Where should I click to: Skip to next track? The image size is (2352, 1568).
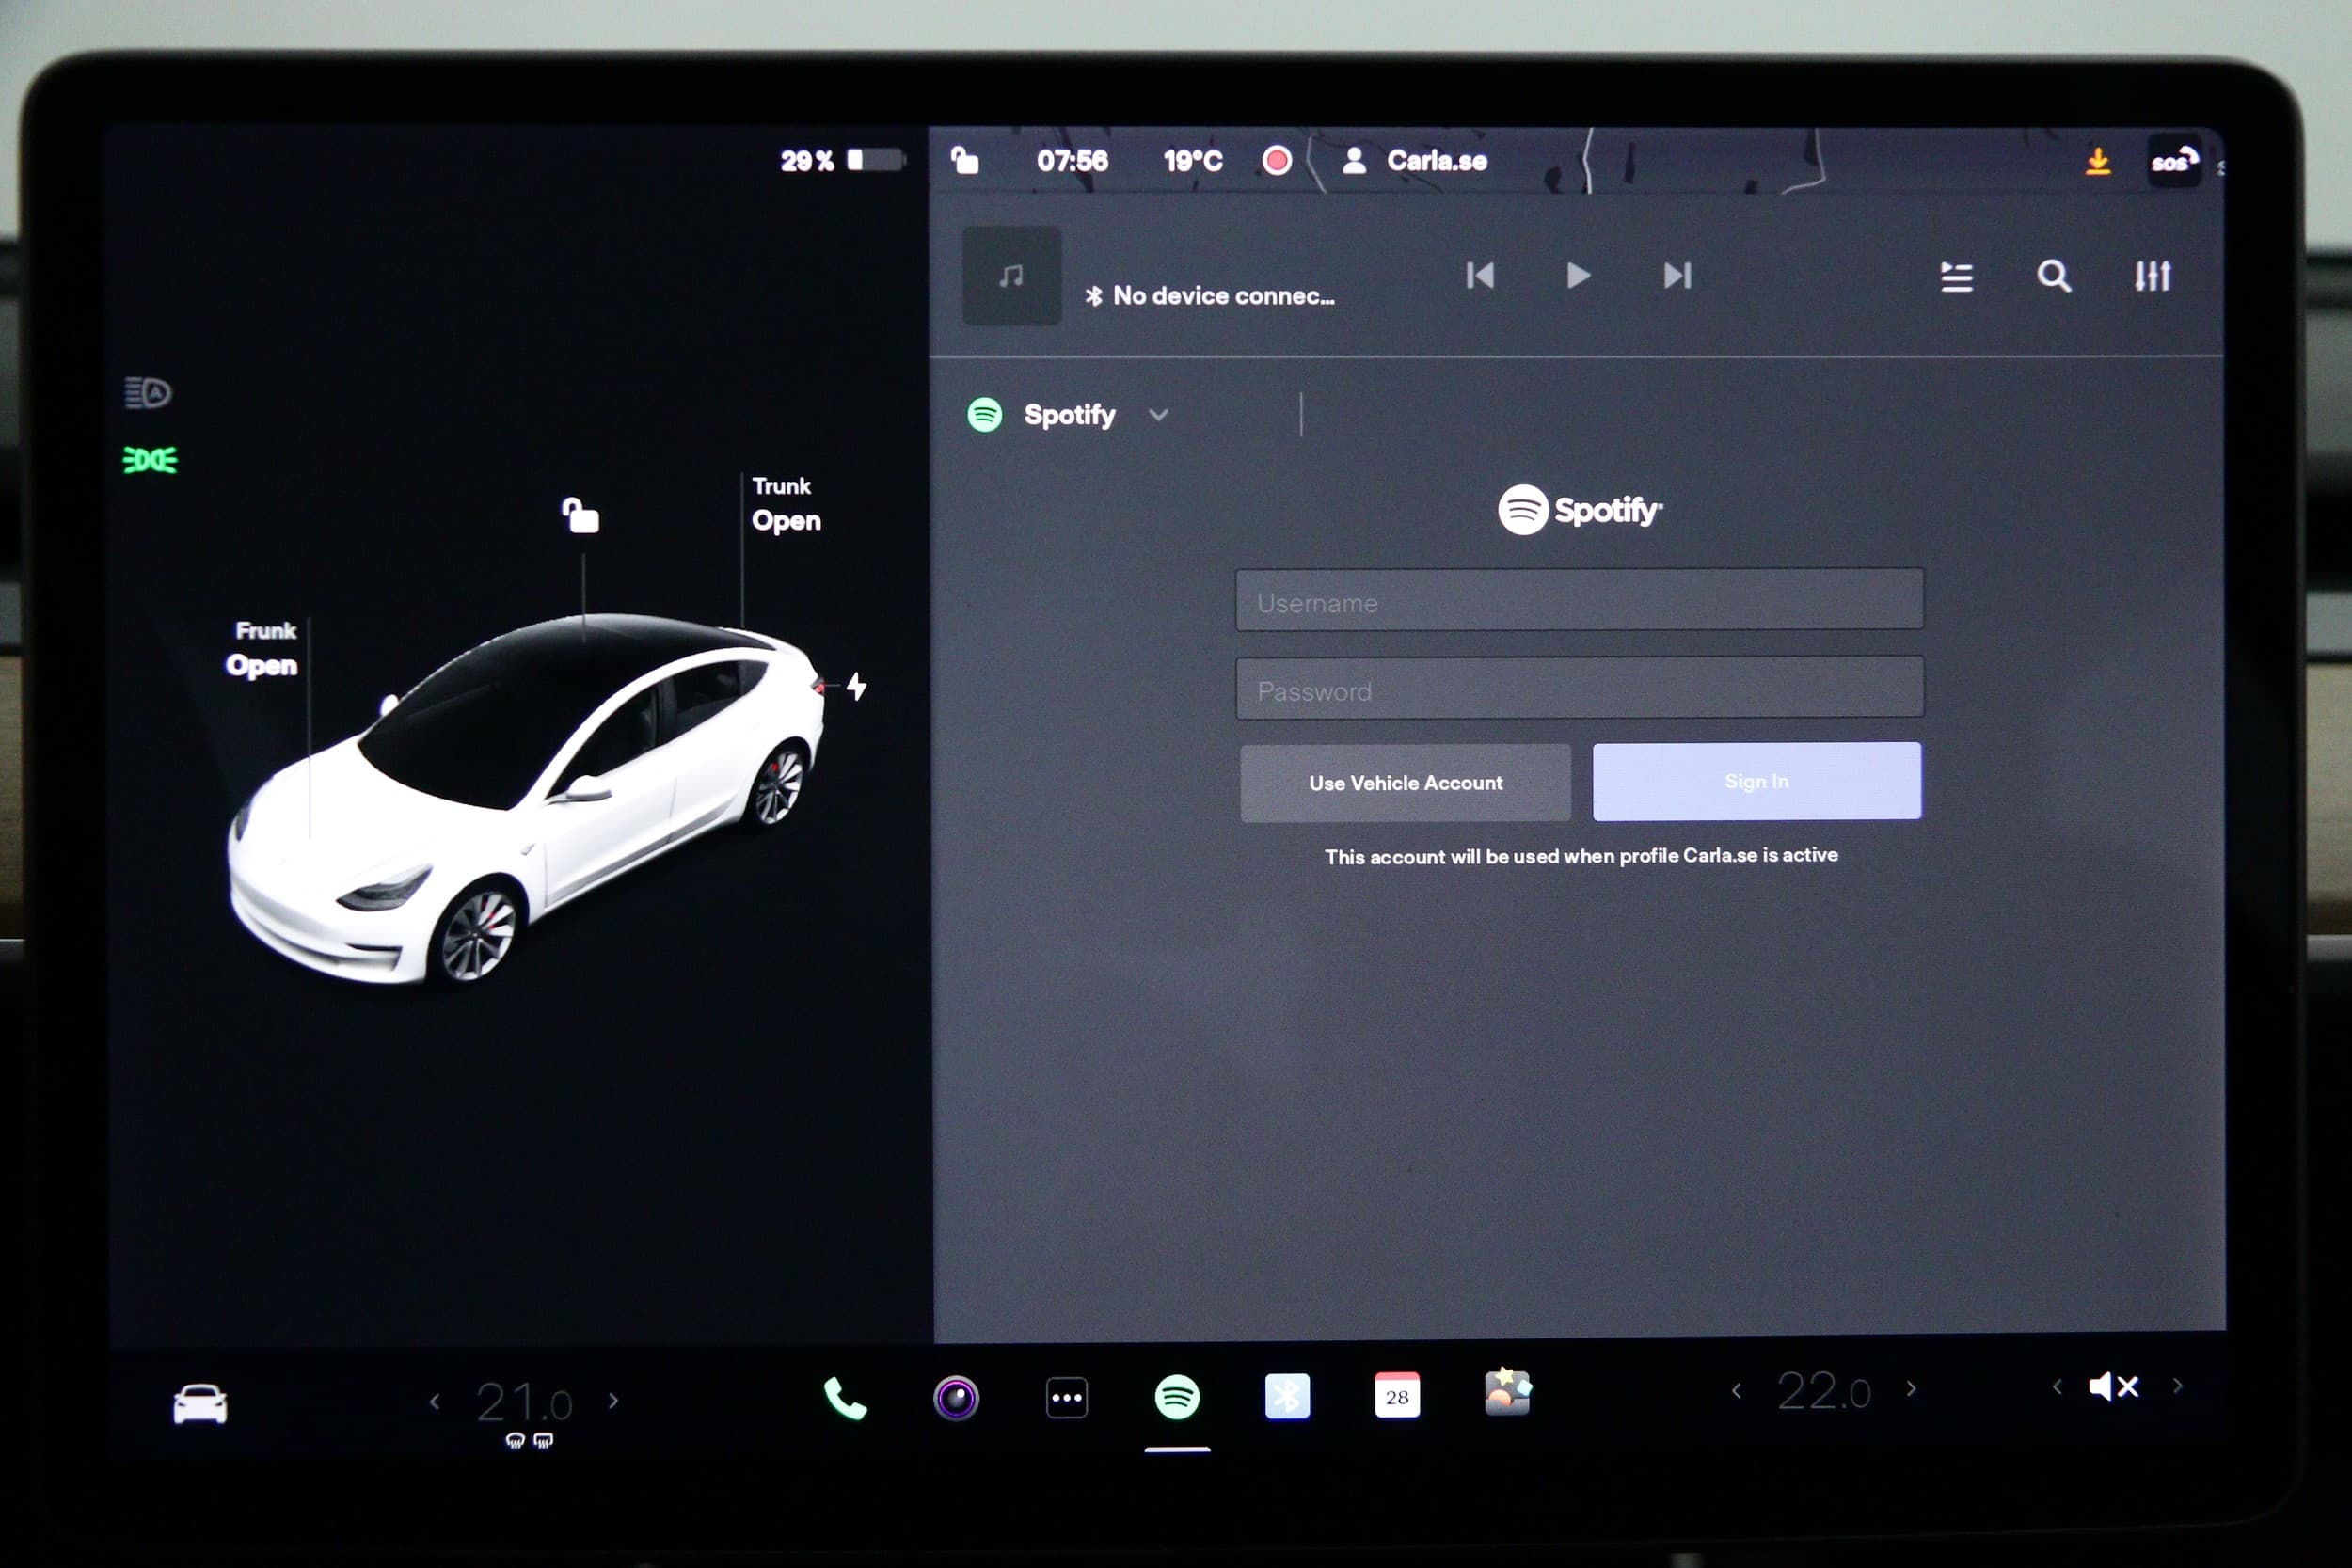1677,276
